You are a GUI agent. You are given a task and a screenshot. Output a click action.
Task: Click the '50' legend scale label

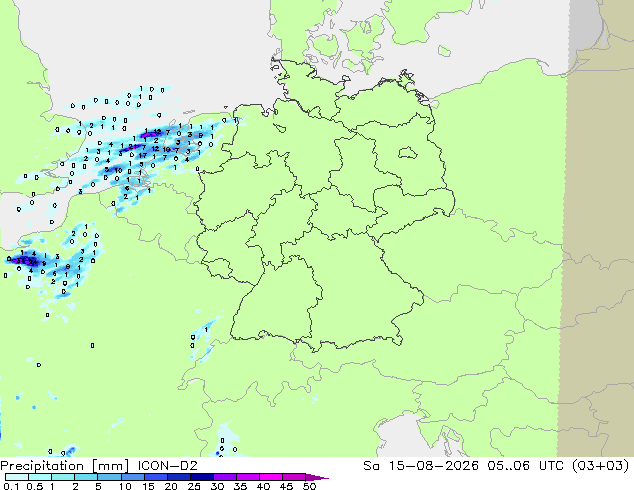click(309, 486)
